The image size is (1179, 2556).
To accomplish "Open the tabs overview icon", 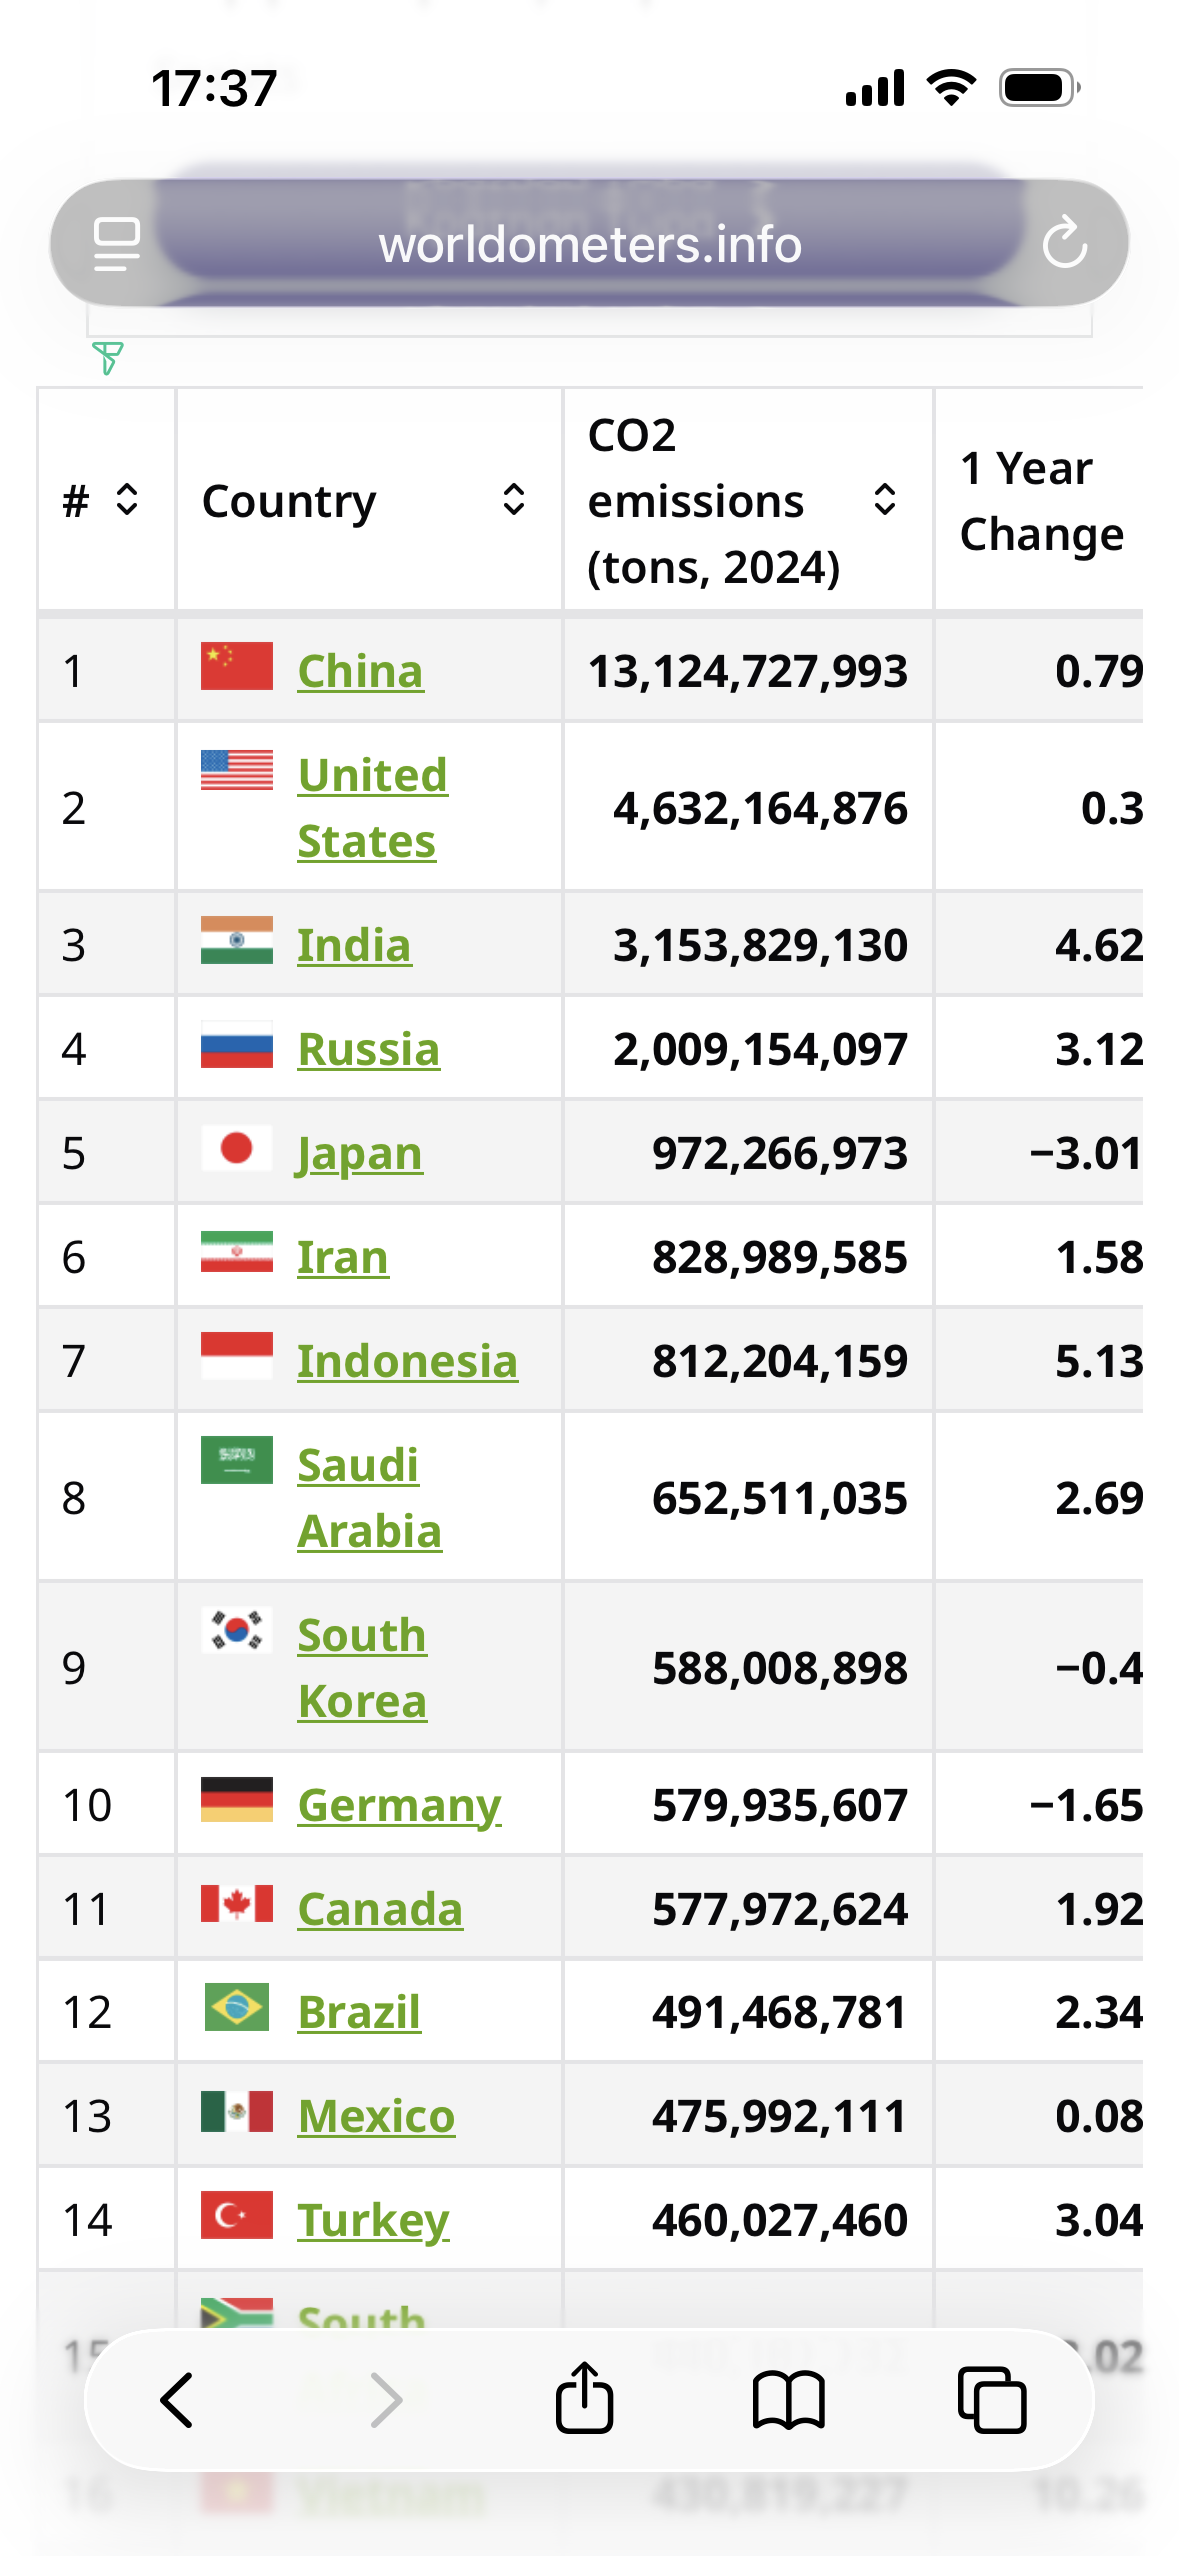I will [x=991, y=2400].
